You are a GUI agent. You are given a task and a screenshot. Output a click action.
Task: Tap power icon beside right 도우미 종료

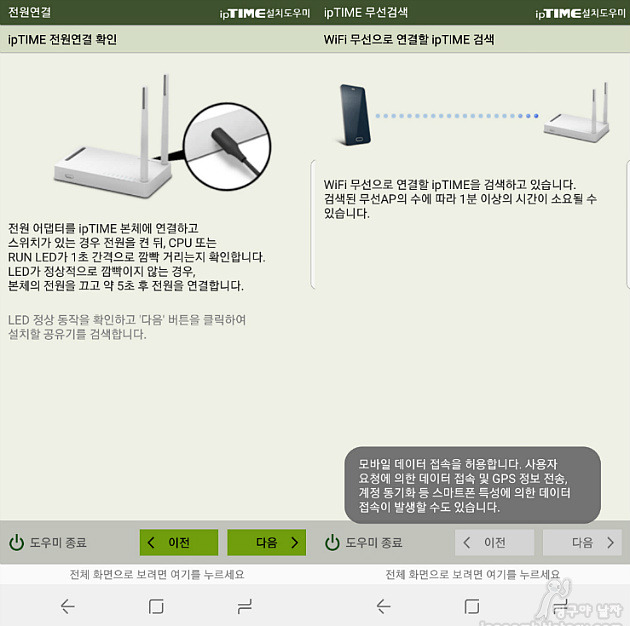click(x=332, y=542)
